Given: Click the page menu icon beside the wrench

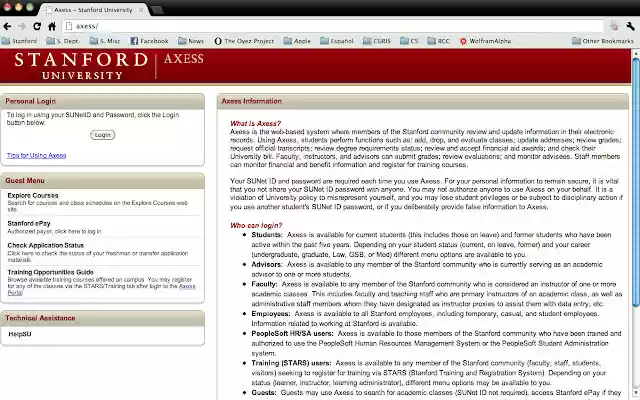Looking at the screenshot, I should 614,27.
